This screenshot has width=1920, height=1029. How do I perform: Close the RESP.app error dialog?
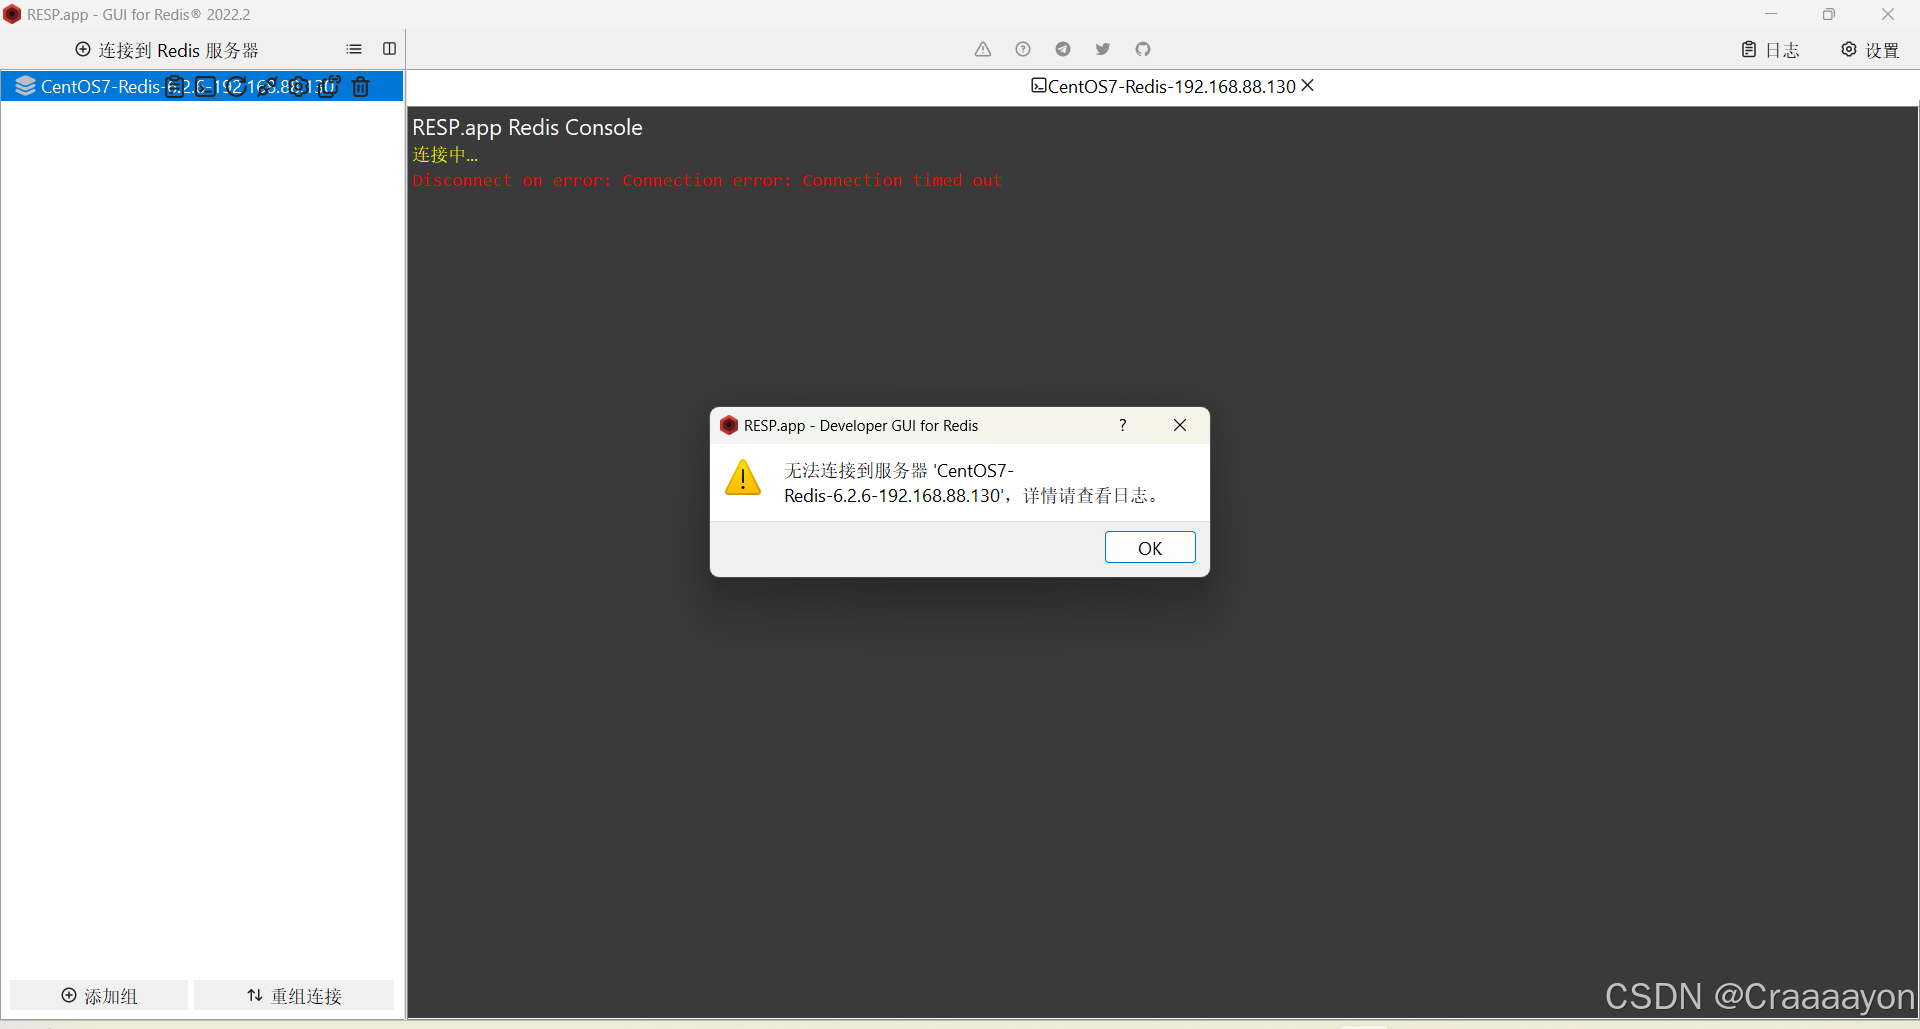pos(1180,425)
